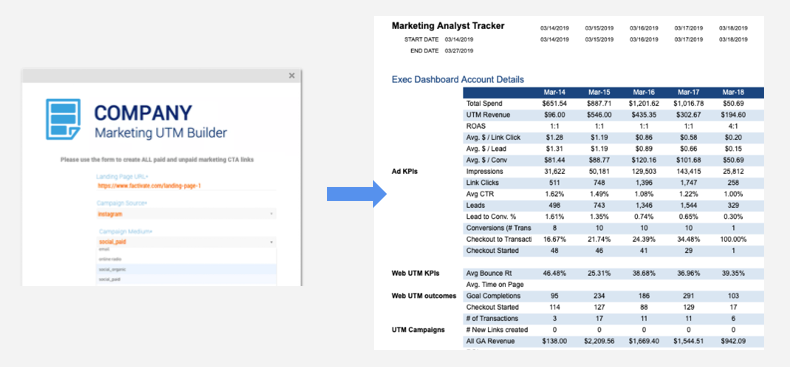Select the Mar-15 column header
Screen dimensions: 790x367
pyautogui.click(x=600, y=92)
